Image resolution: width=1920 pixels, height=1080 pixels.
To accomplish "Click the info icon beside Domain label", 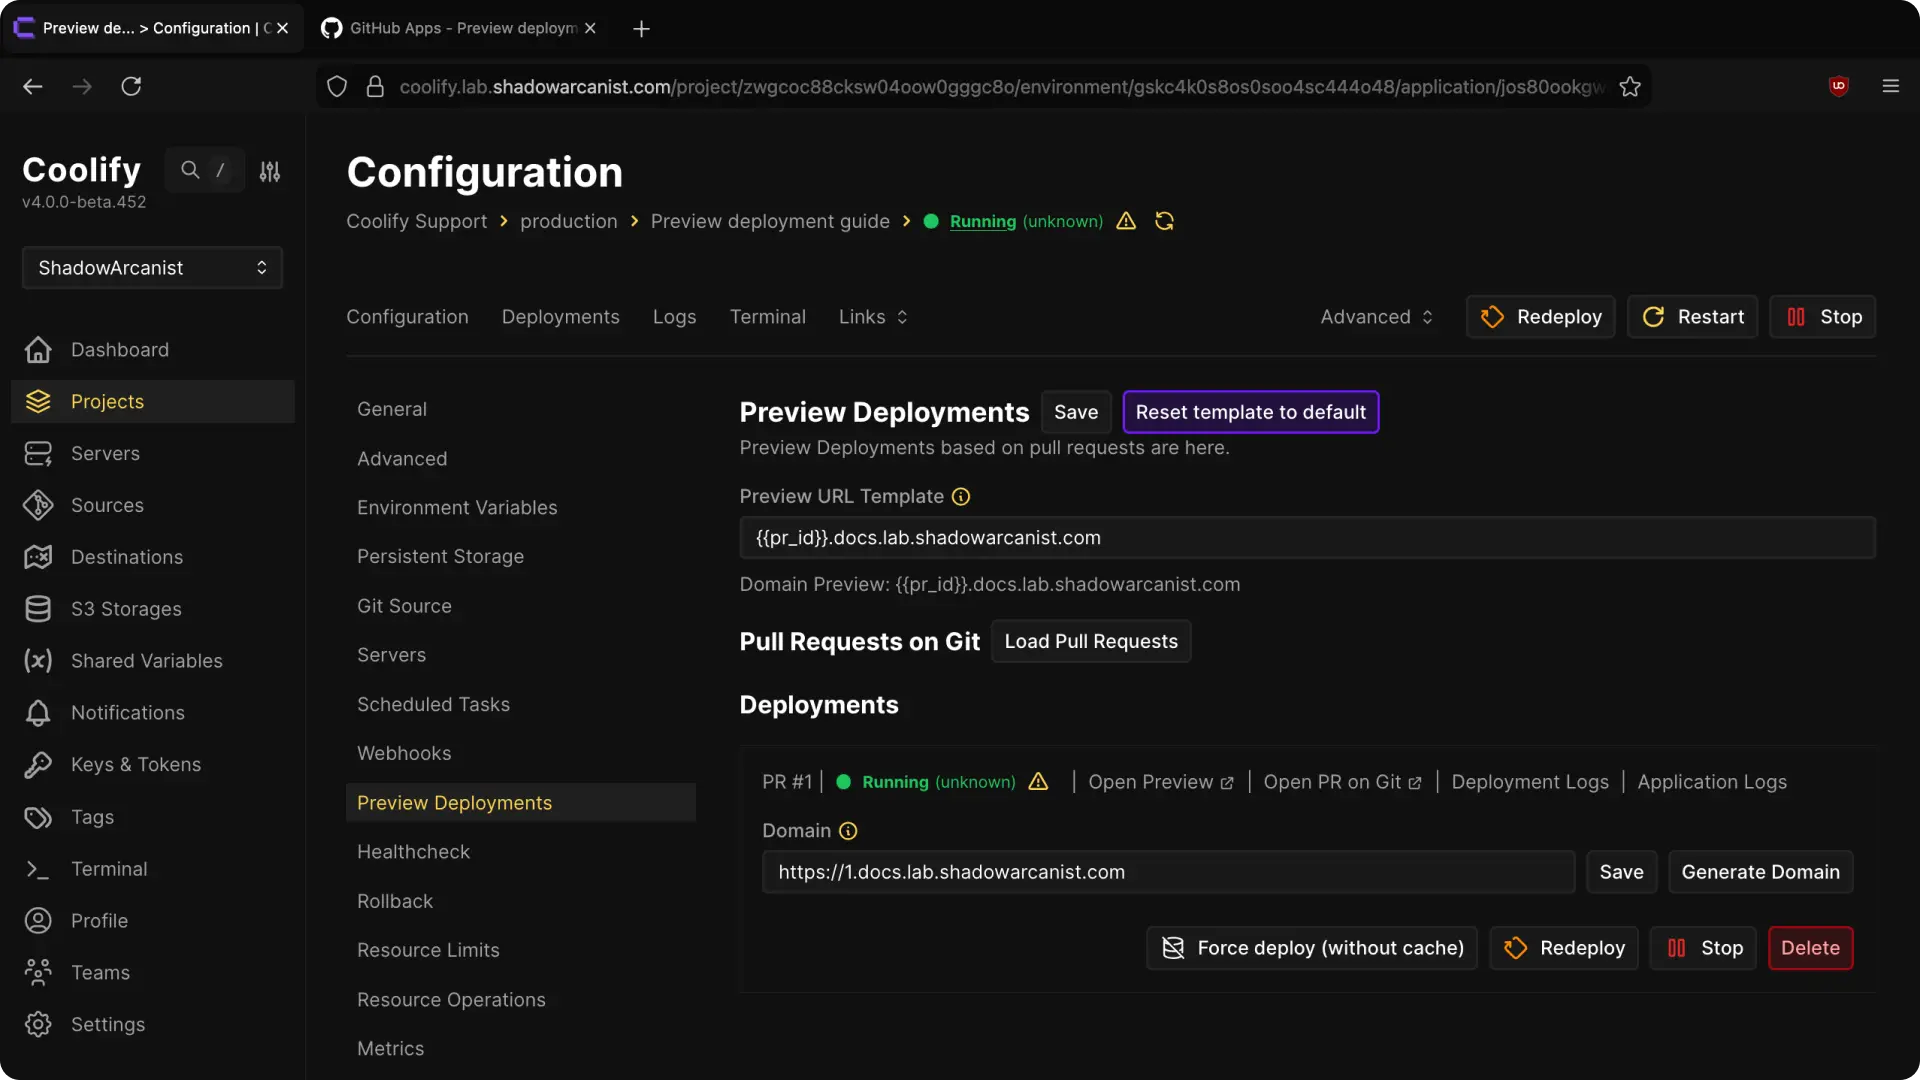I will [848, 831].
